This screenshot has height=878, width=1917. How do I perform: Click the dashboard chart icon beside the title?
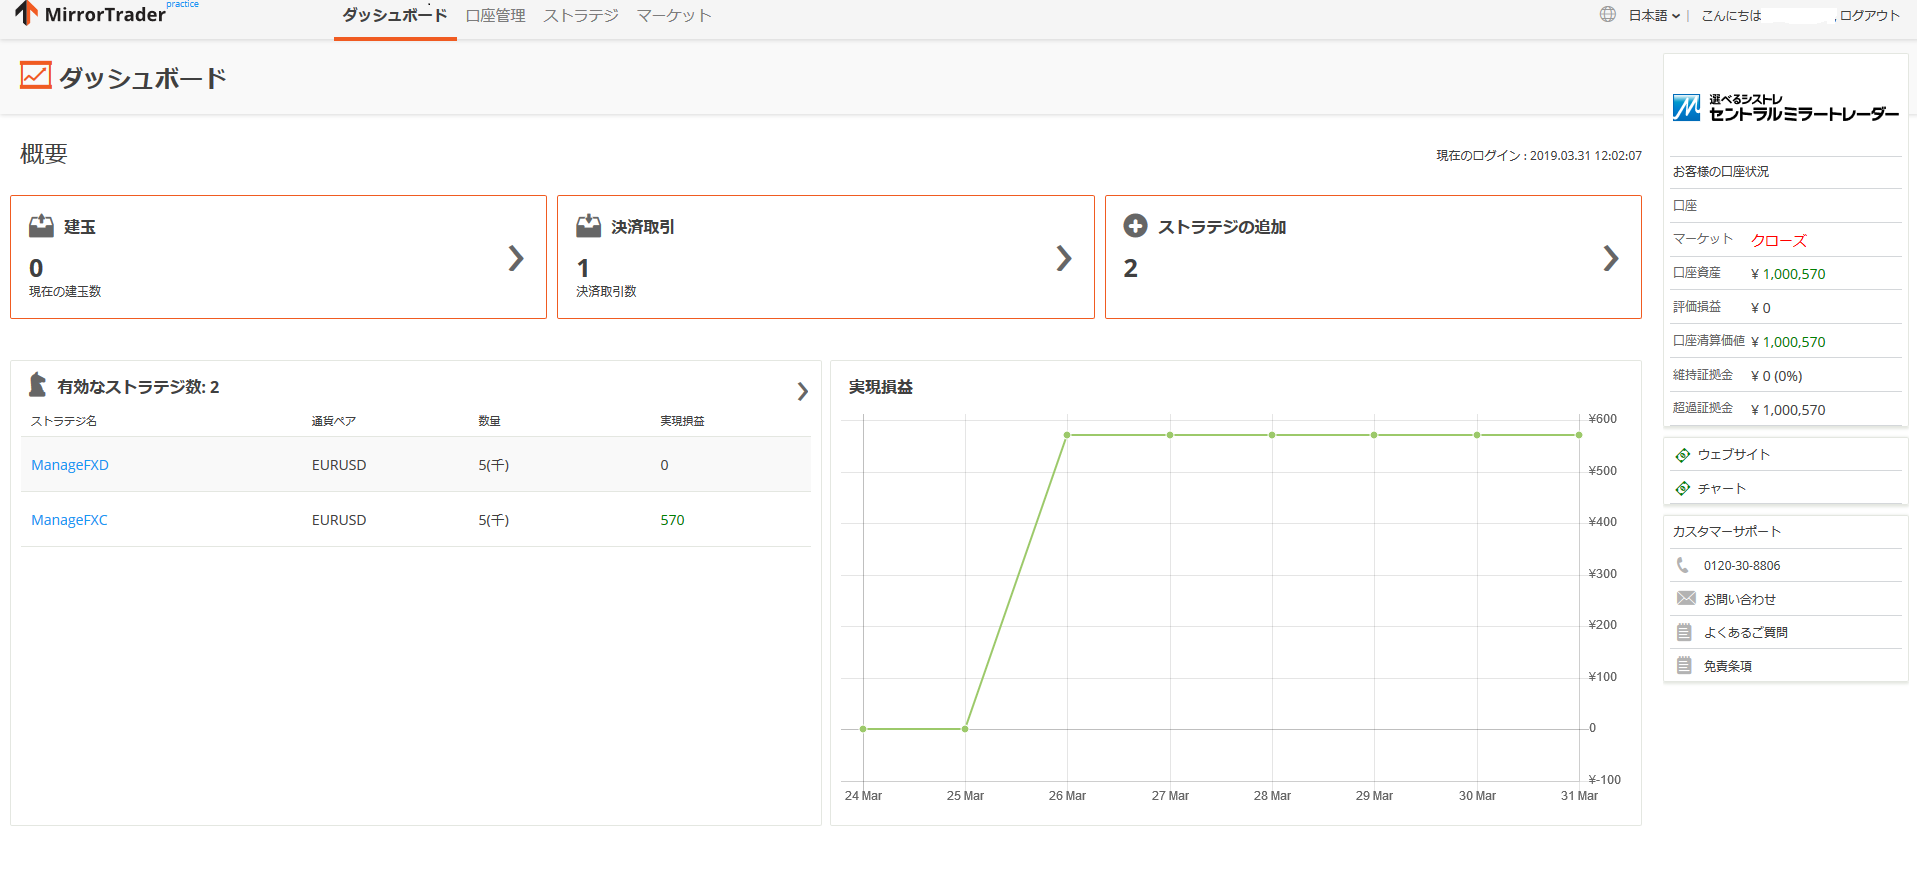(36, 76)
